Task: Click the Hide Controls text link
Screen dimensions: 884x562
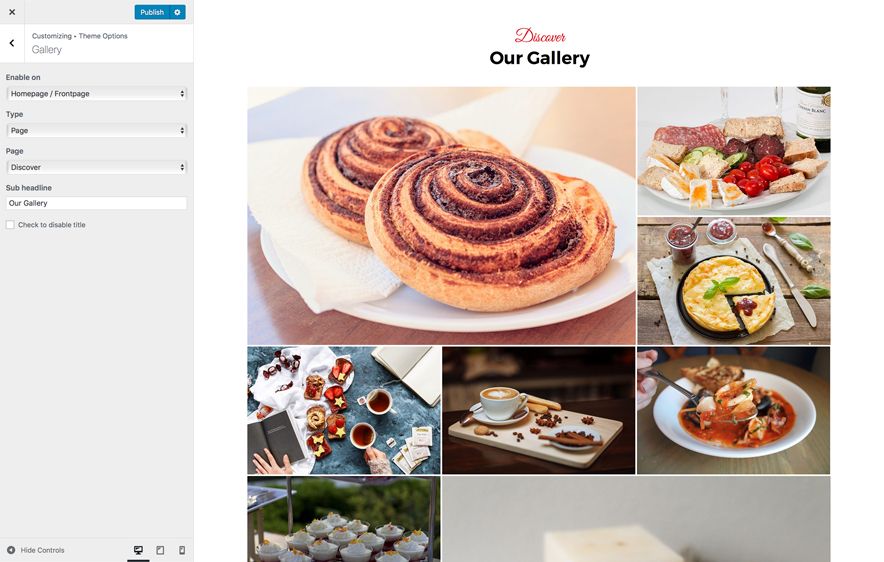Action: [x=42, y=550]
